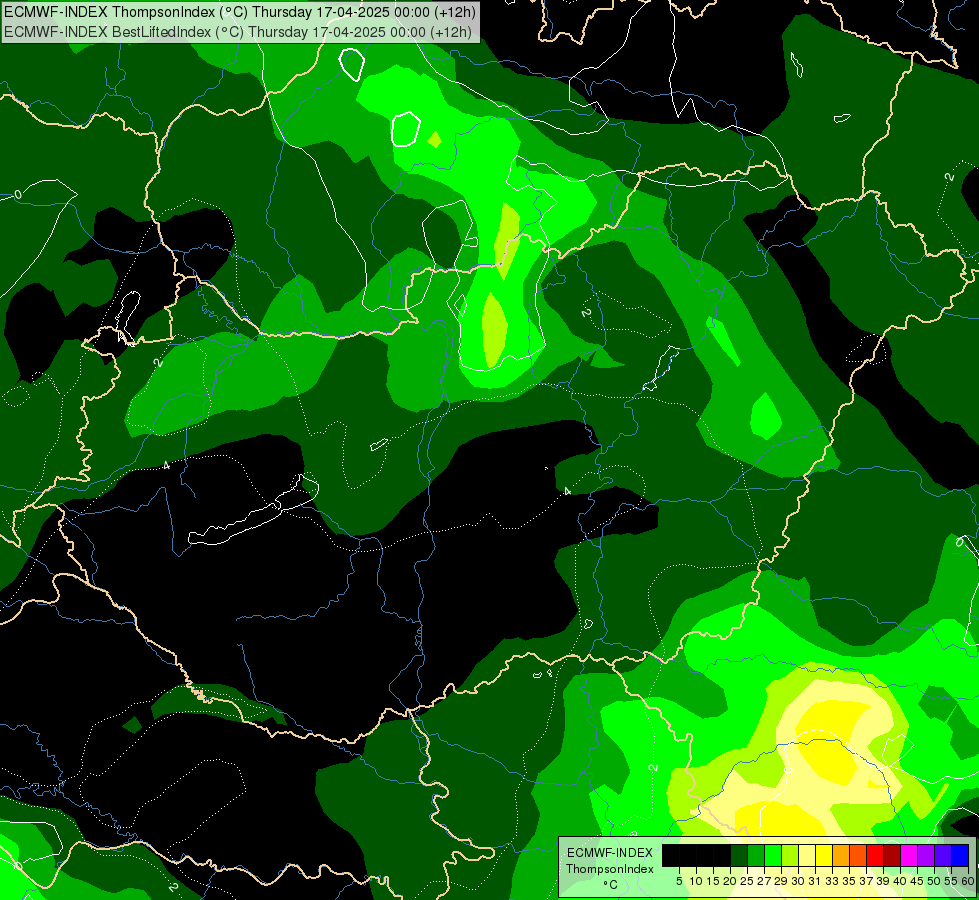Click legend tick value '39'
979x900 pixels.
tap(883, 881)
